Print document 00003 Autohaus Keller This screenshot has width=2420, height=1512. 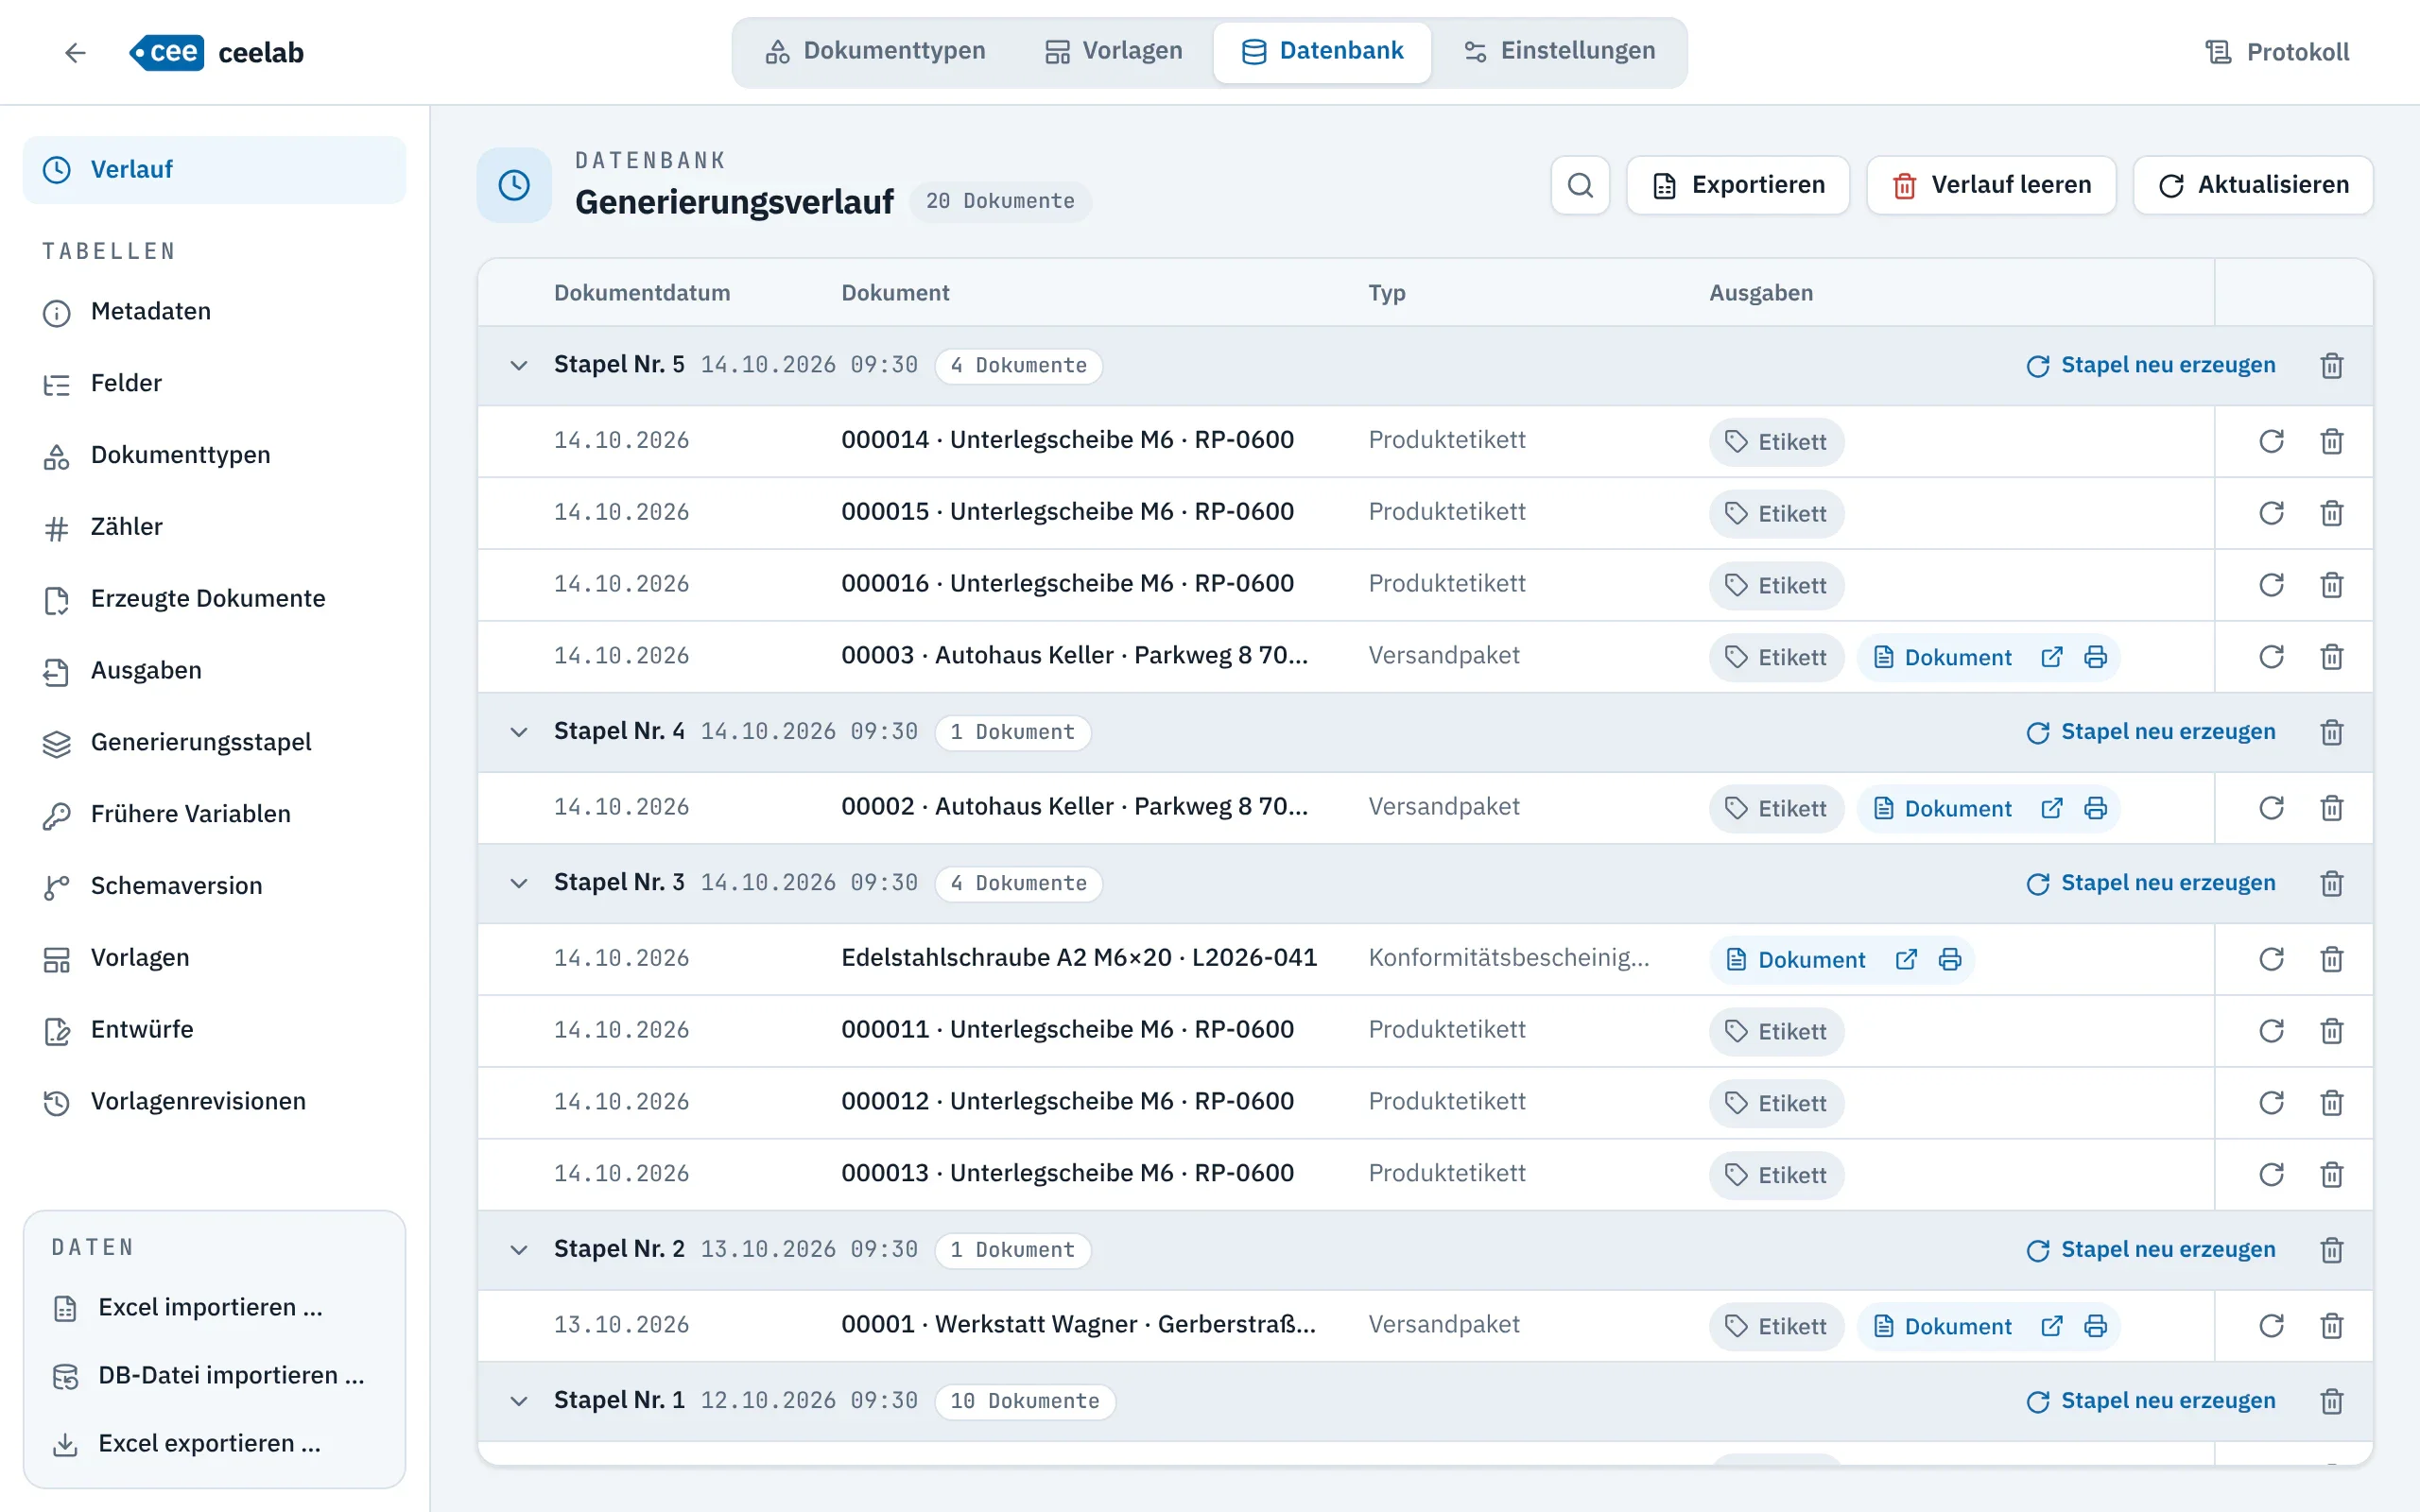[2095, 657]
